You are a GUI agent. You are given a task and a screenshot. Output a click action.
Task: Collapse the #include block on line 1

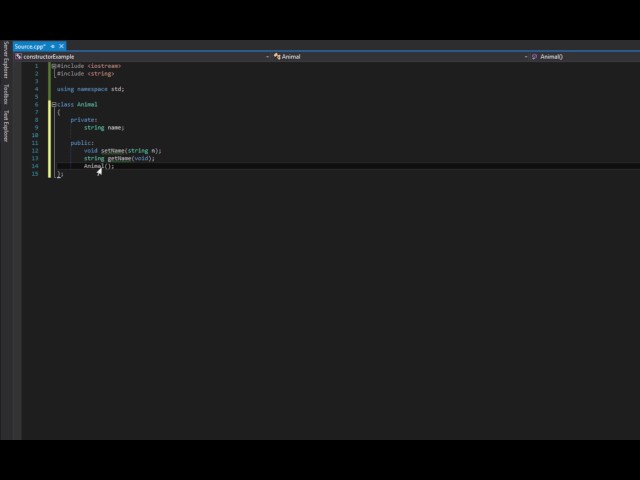click(54, 66)
